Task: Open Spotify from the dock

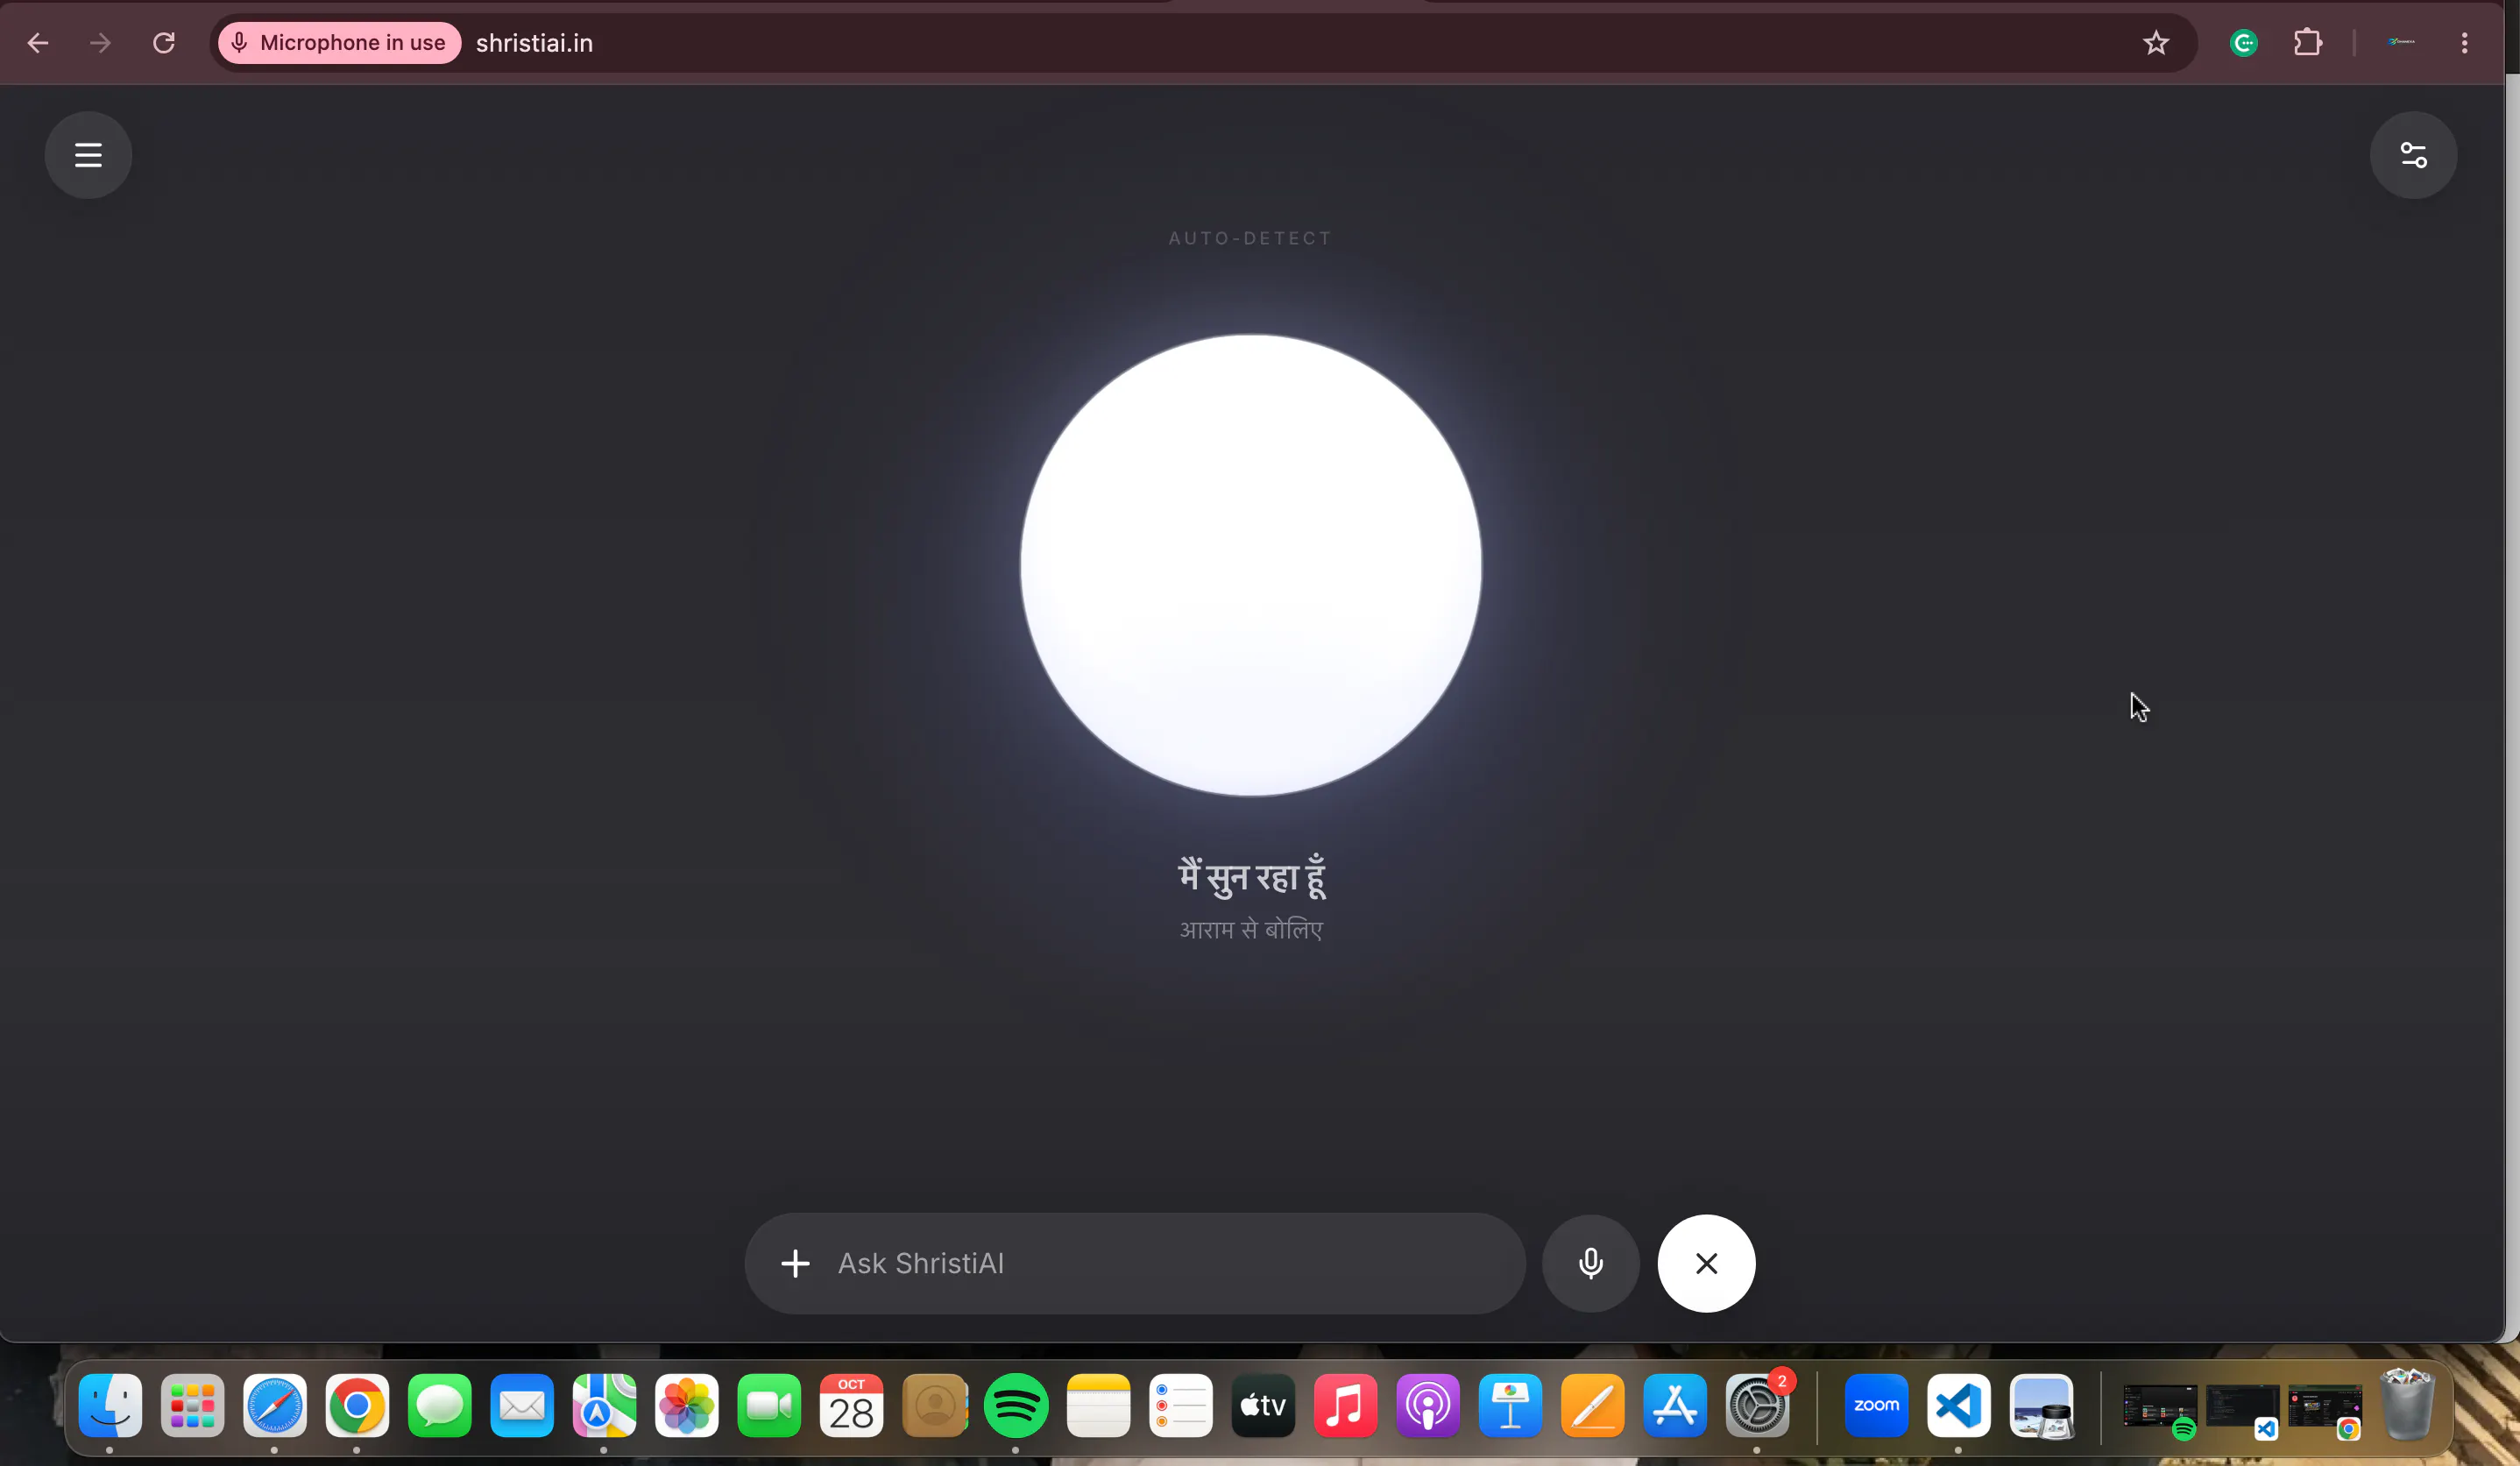Action: [1016, 1405]
